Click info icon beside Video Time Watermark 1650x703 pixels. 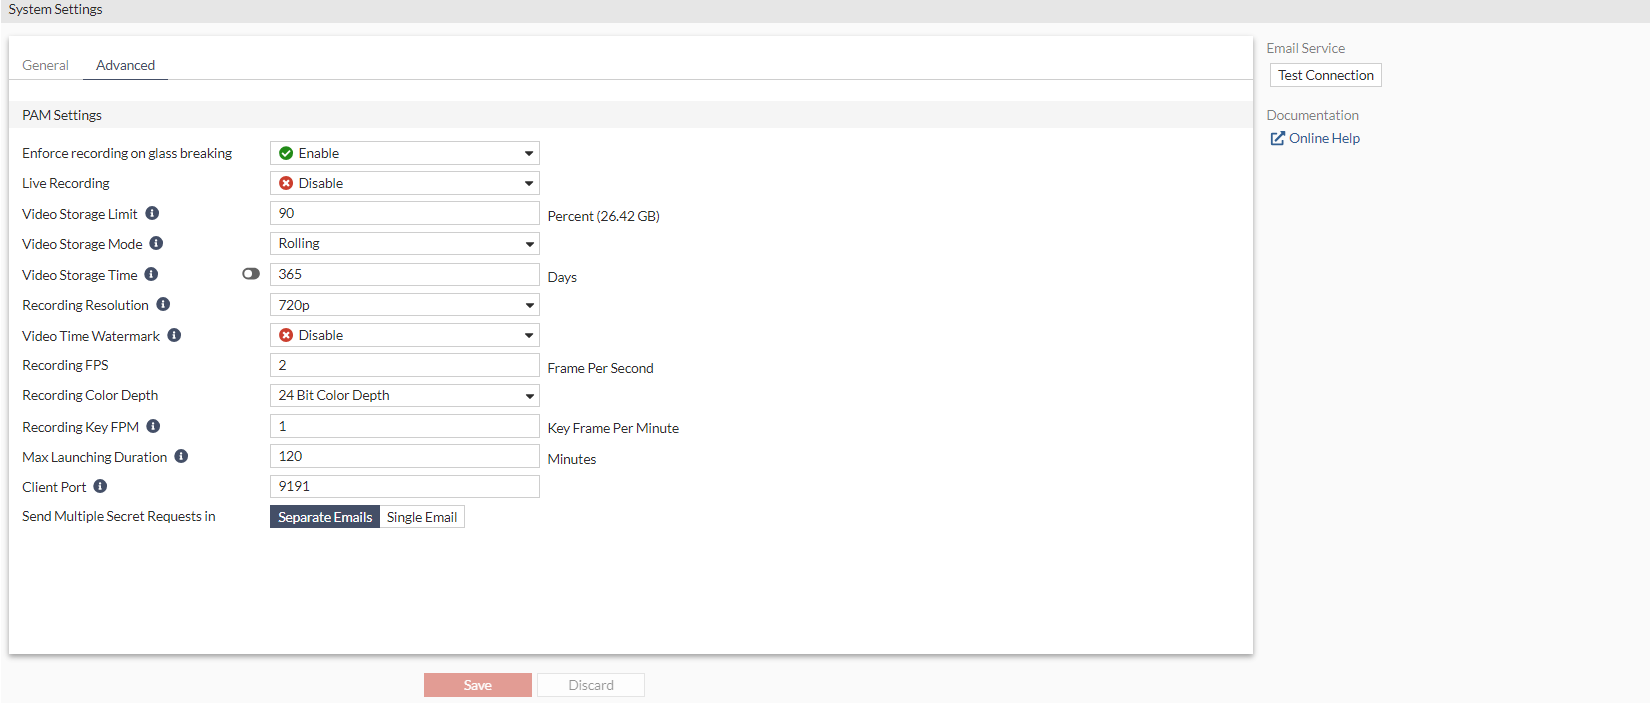pyautogui.click(x=174, y=335)
